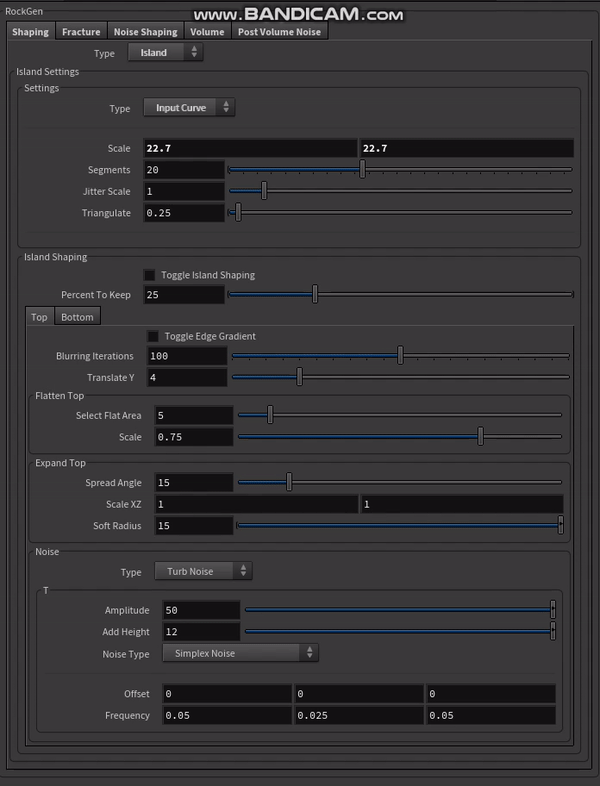600x786 pixels.
Task: Open the Post Volume Noise tab
Action: 281,32
